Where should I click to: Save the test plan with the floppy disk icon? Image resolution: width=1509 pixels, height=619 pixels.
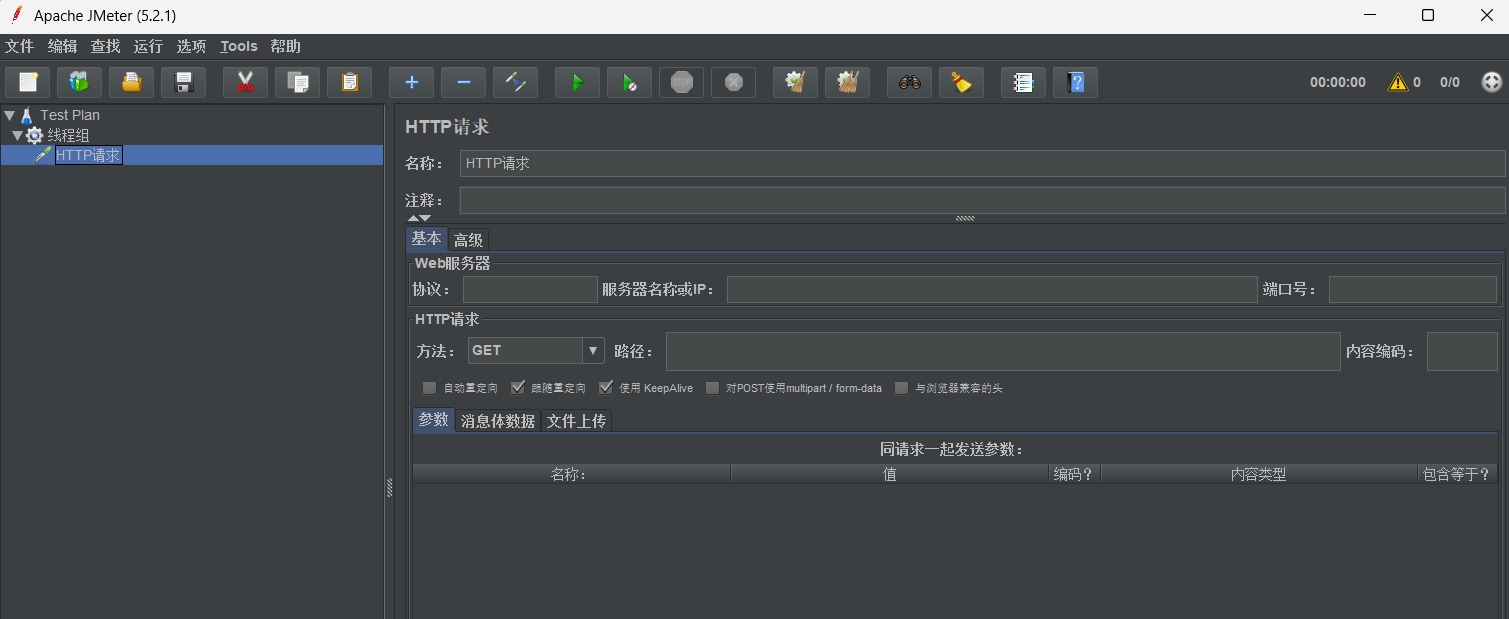click(184, 82)
